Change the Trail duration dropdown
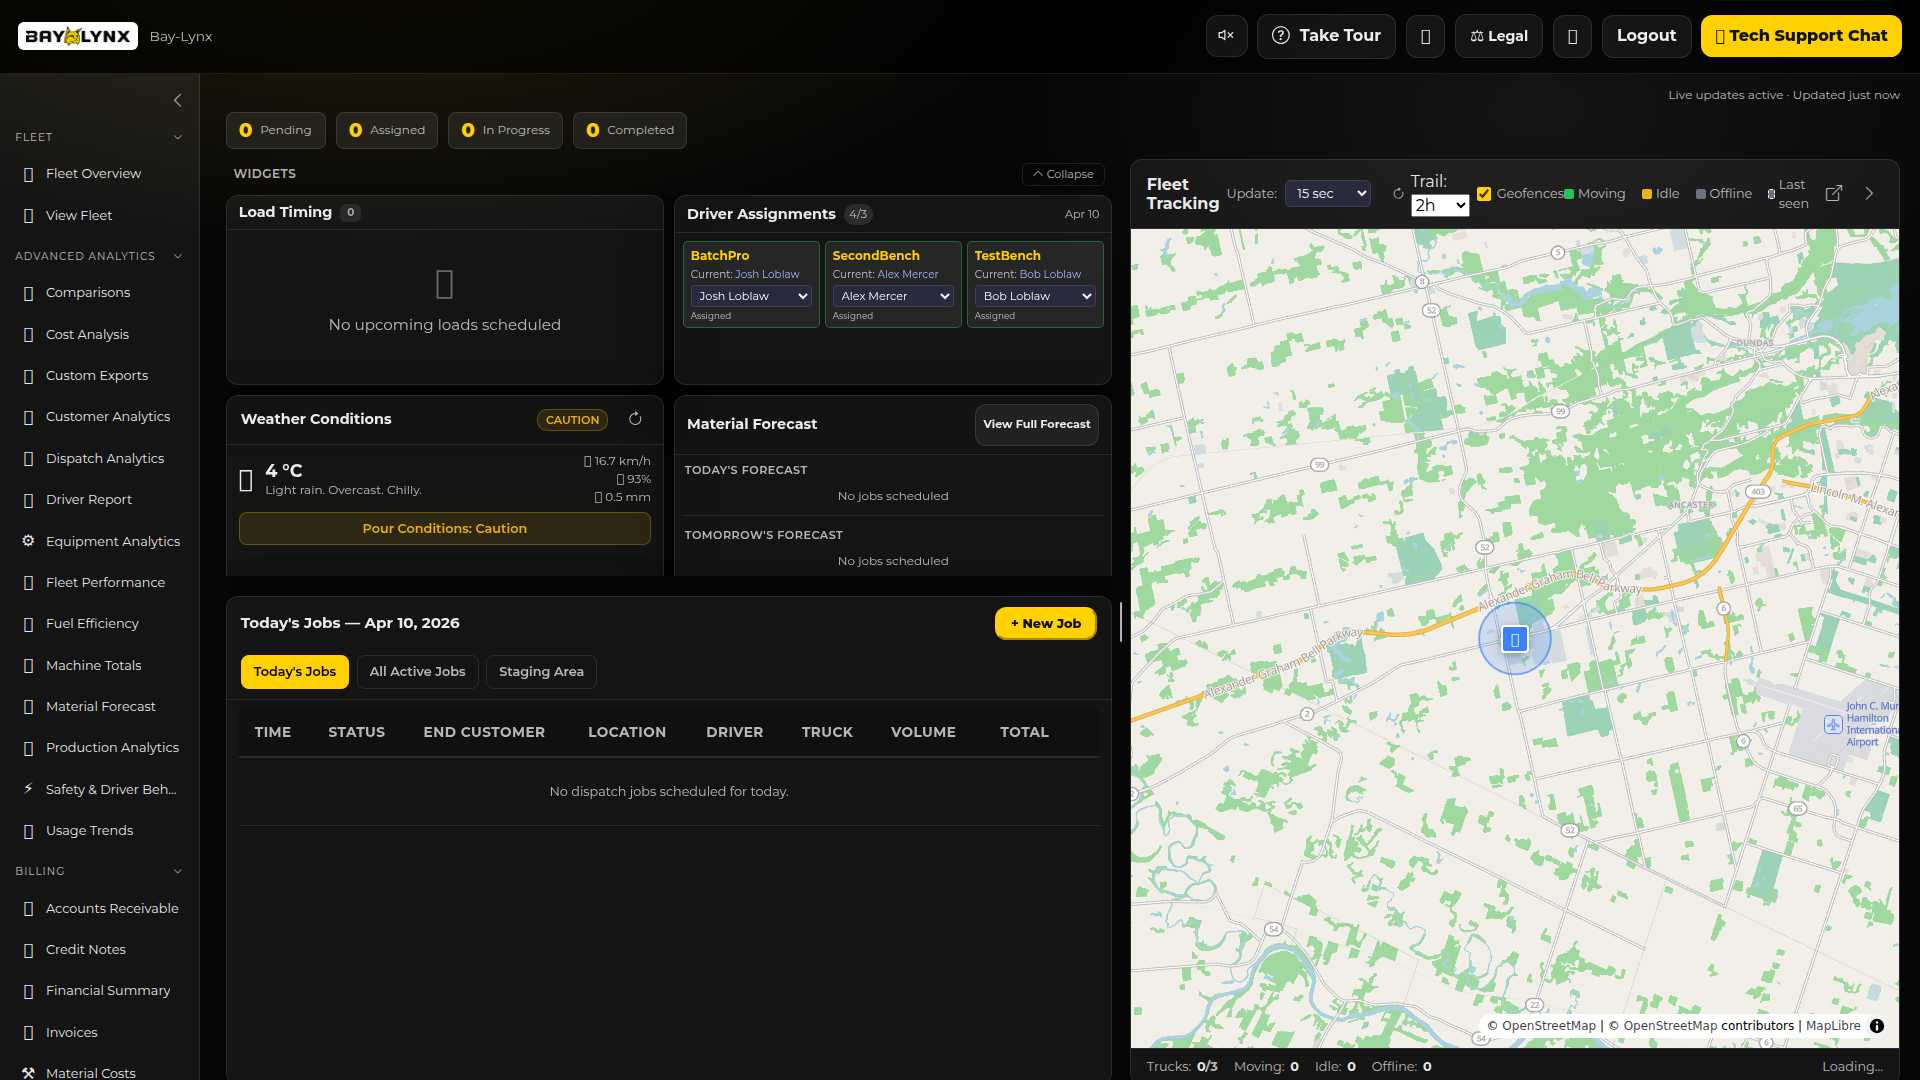The height and width of the screenshot is (1080, 1920). click(x=1439, y=205)
